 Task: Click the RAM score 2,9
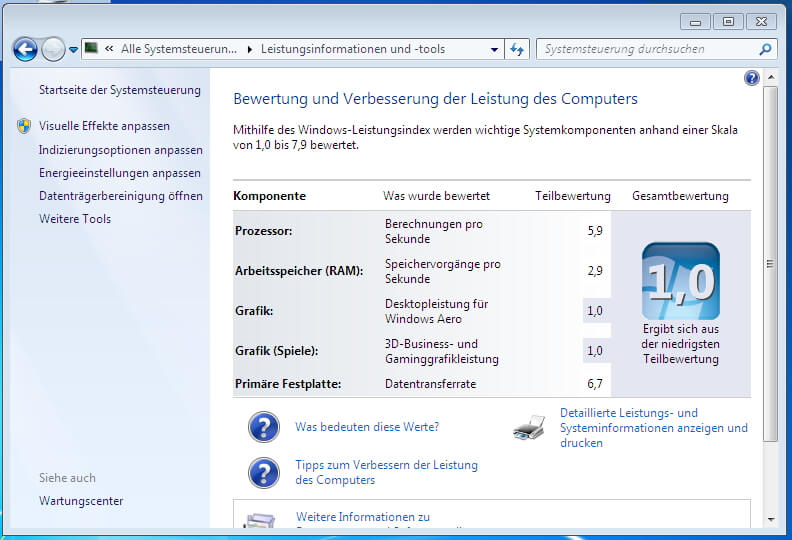pos(595,271)
